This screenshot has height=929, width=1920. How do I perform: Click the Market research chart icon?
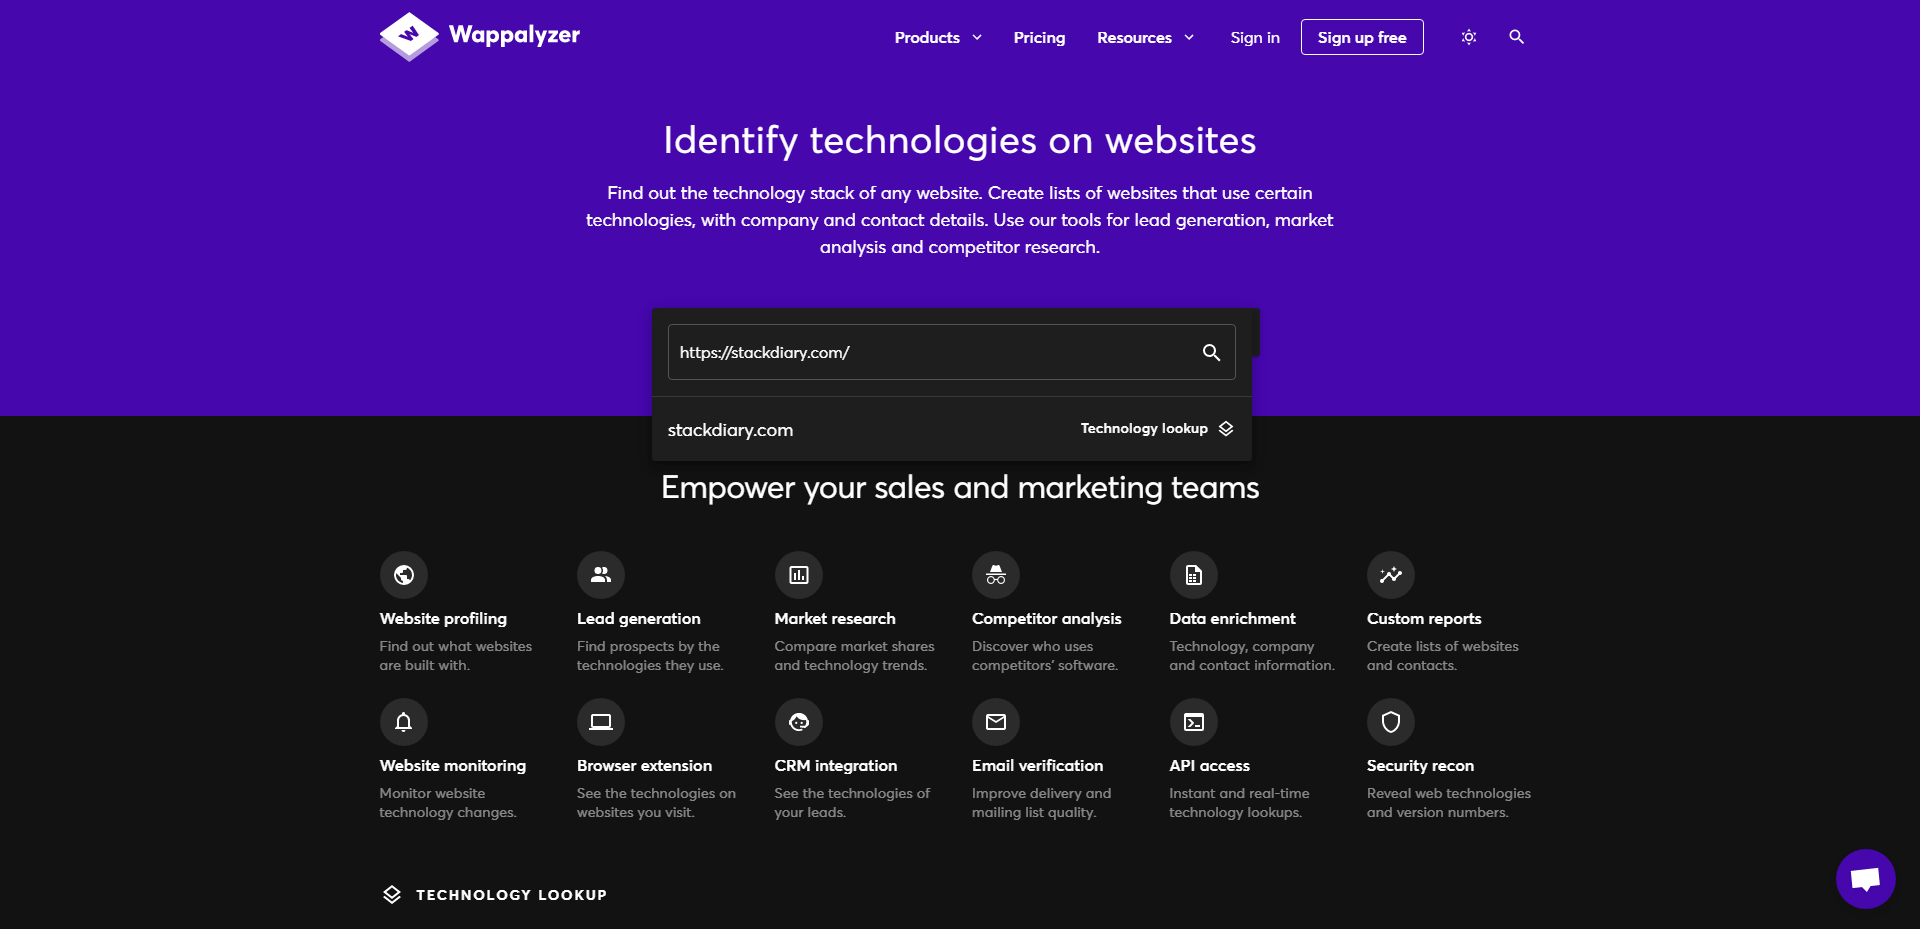pos(799,575)
